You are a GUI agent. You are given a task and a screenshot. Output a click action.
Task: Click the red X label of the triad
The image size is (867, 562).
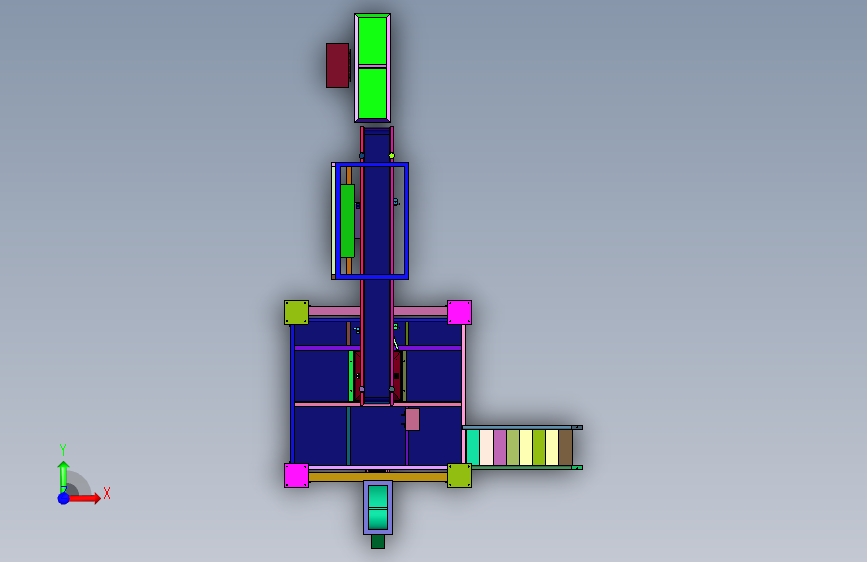click(x=107, y=493)
